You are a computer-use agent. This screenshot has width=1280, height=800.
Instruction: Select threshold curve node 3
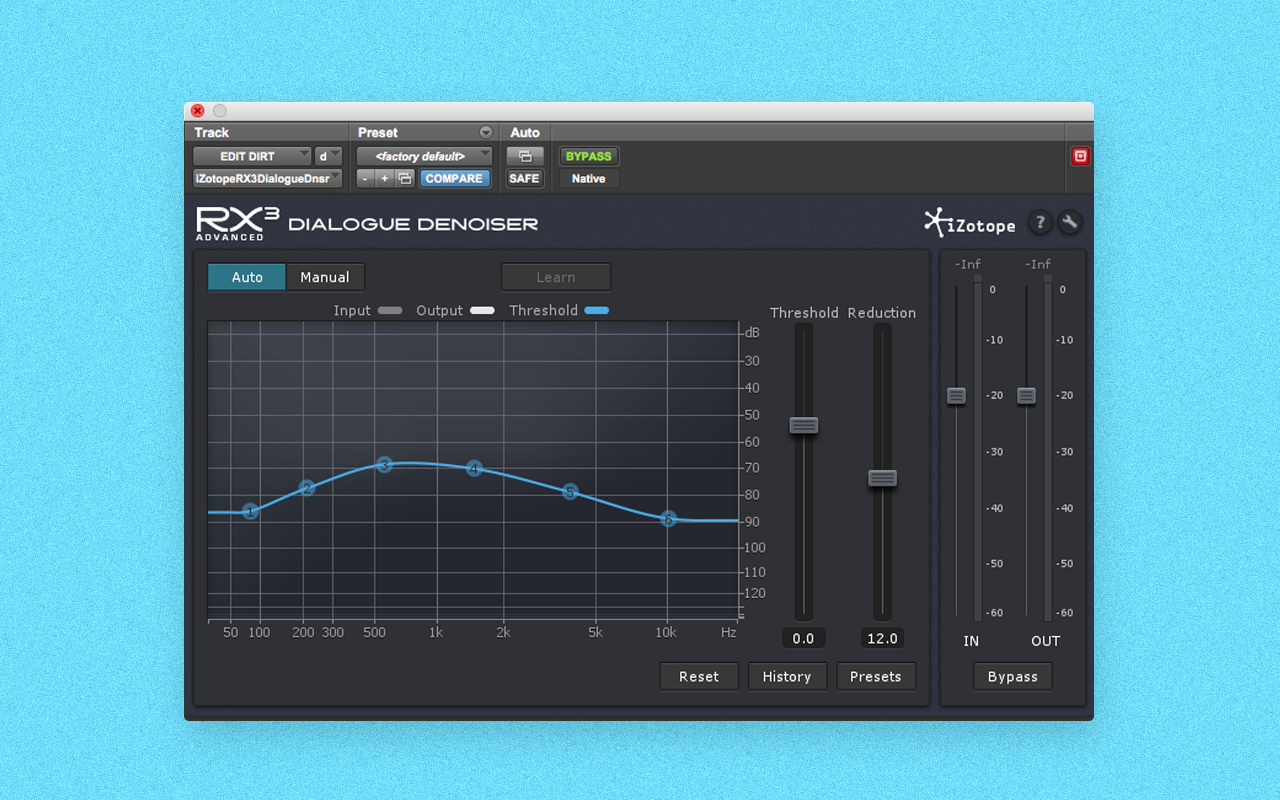click(384, 465)
